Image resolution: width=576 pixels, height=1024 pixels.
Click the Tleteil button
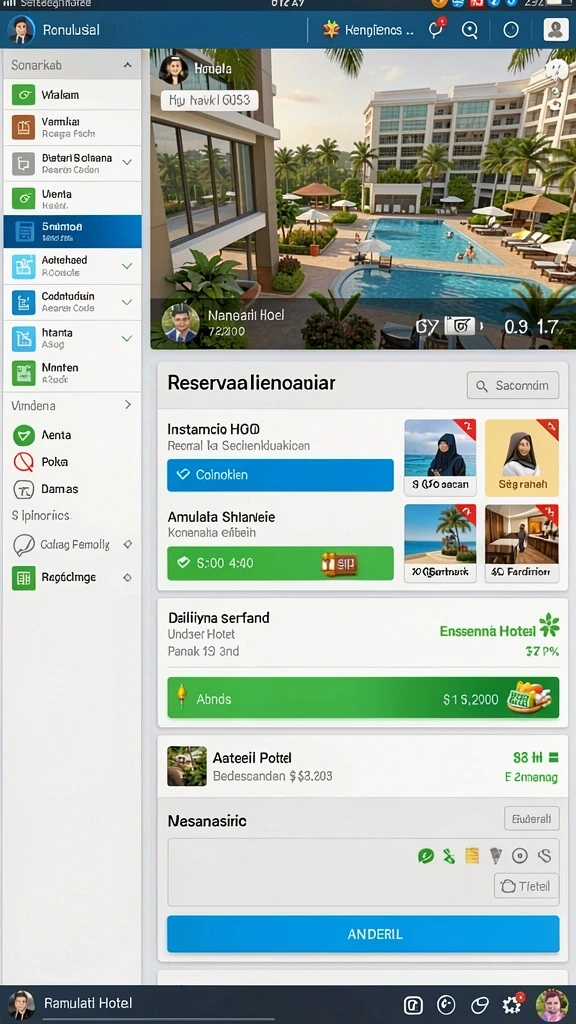point(526,886)
